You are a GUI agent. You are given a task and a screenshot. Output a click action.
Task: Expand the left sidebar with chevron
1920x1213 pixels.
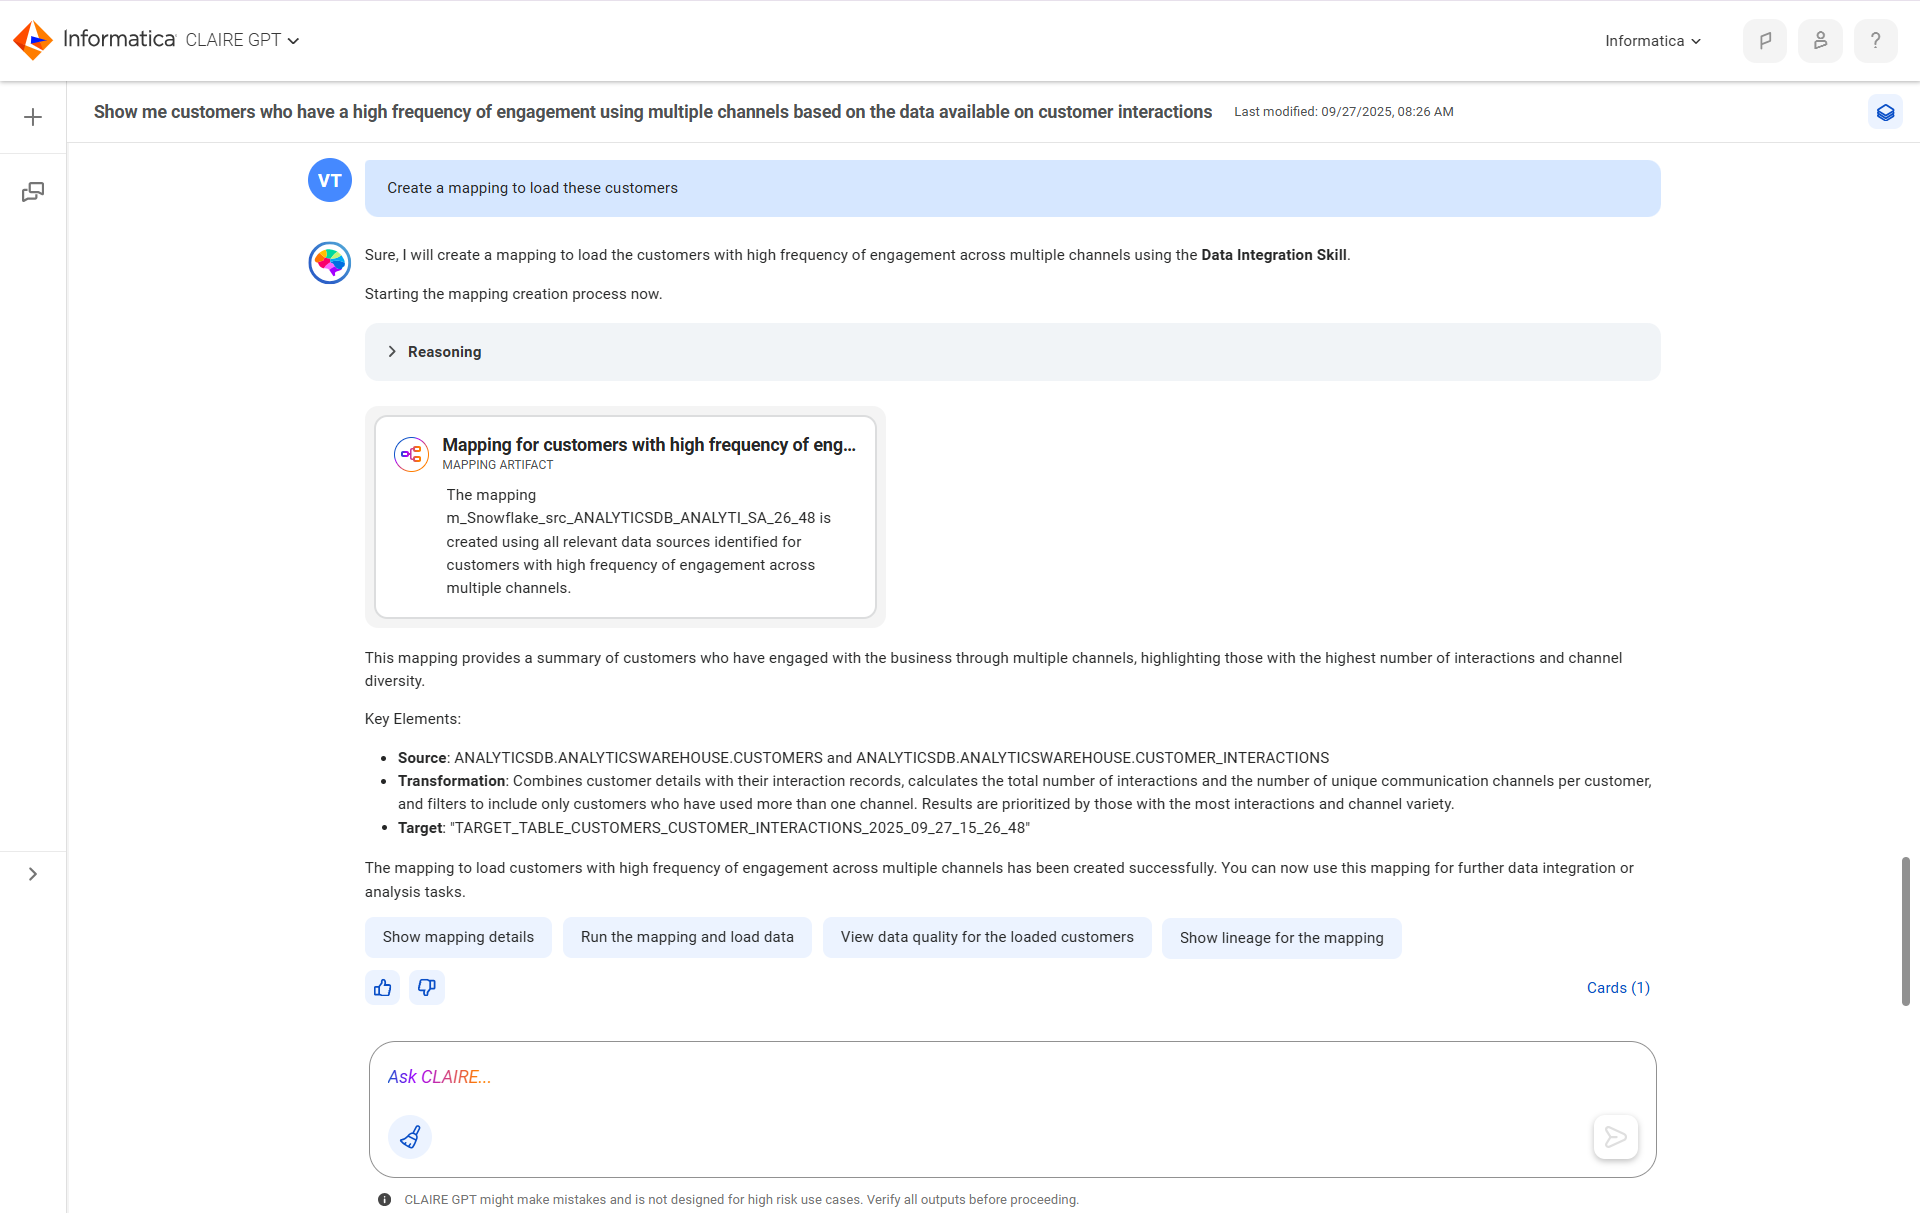[x=33, y=874]
